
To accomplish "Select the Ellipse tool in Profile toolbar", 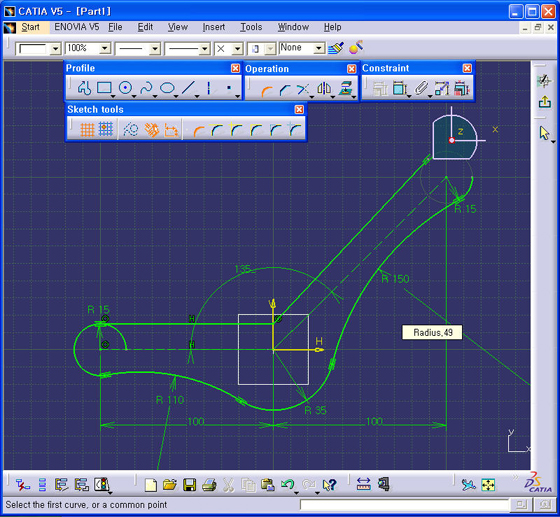I will coord(167,87).
